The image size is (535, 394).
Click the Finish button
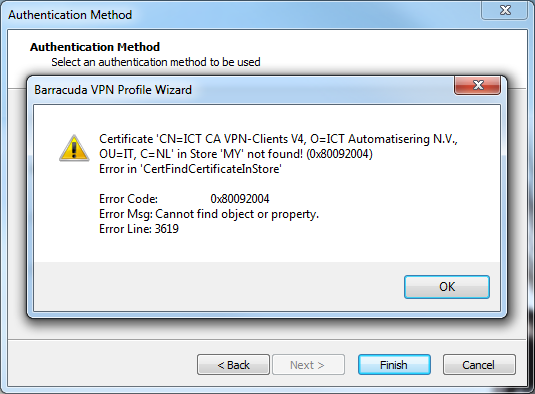394,365
